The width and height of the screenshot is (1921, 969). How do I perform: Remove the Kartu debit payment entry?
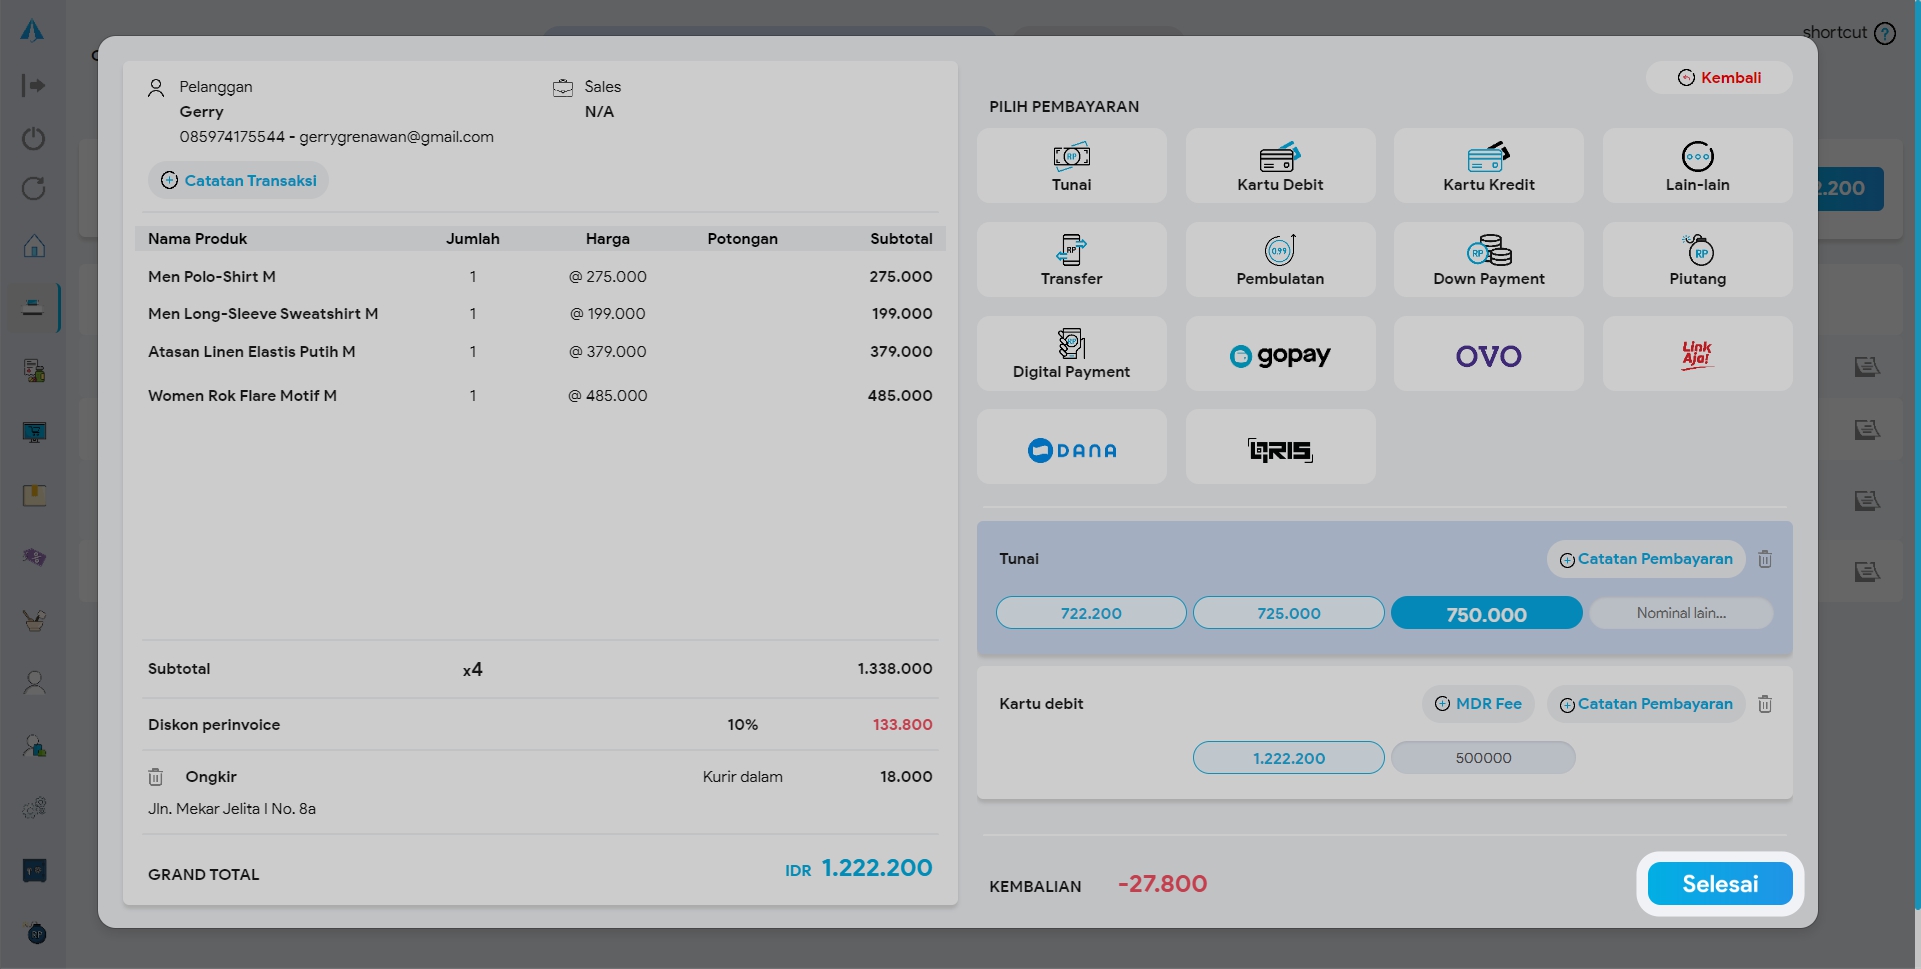pyautogui.click(x=1765, y=704)
